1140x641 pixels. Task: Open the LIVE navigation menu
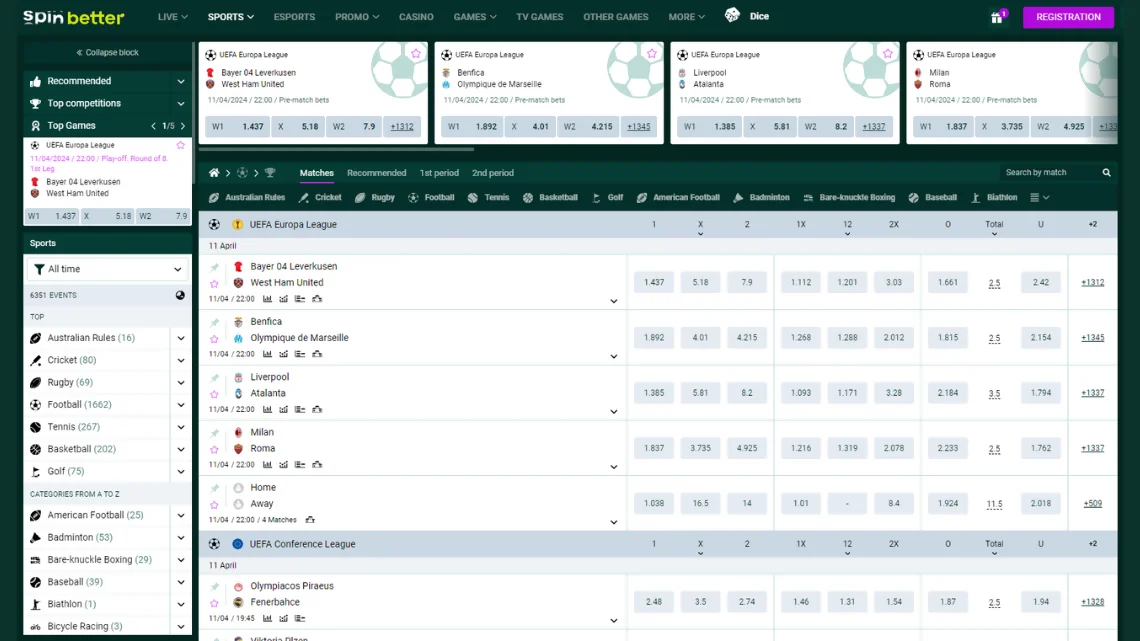172,17
